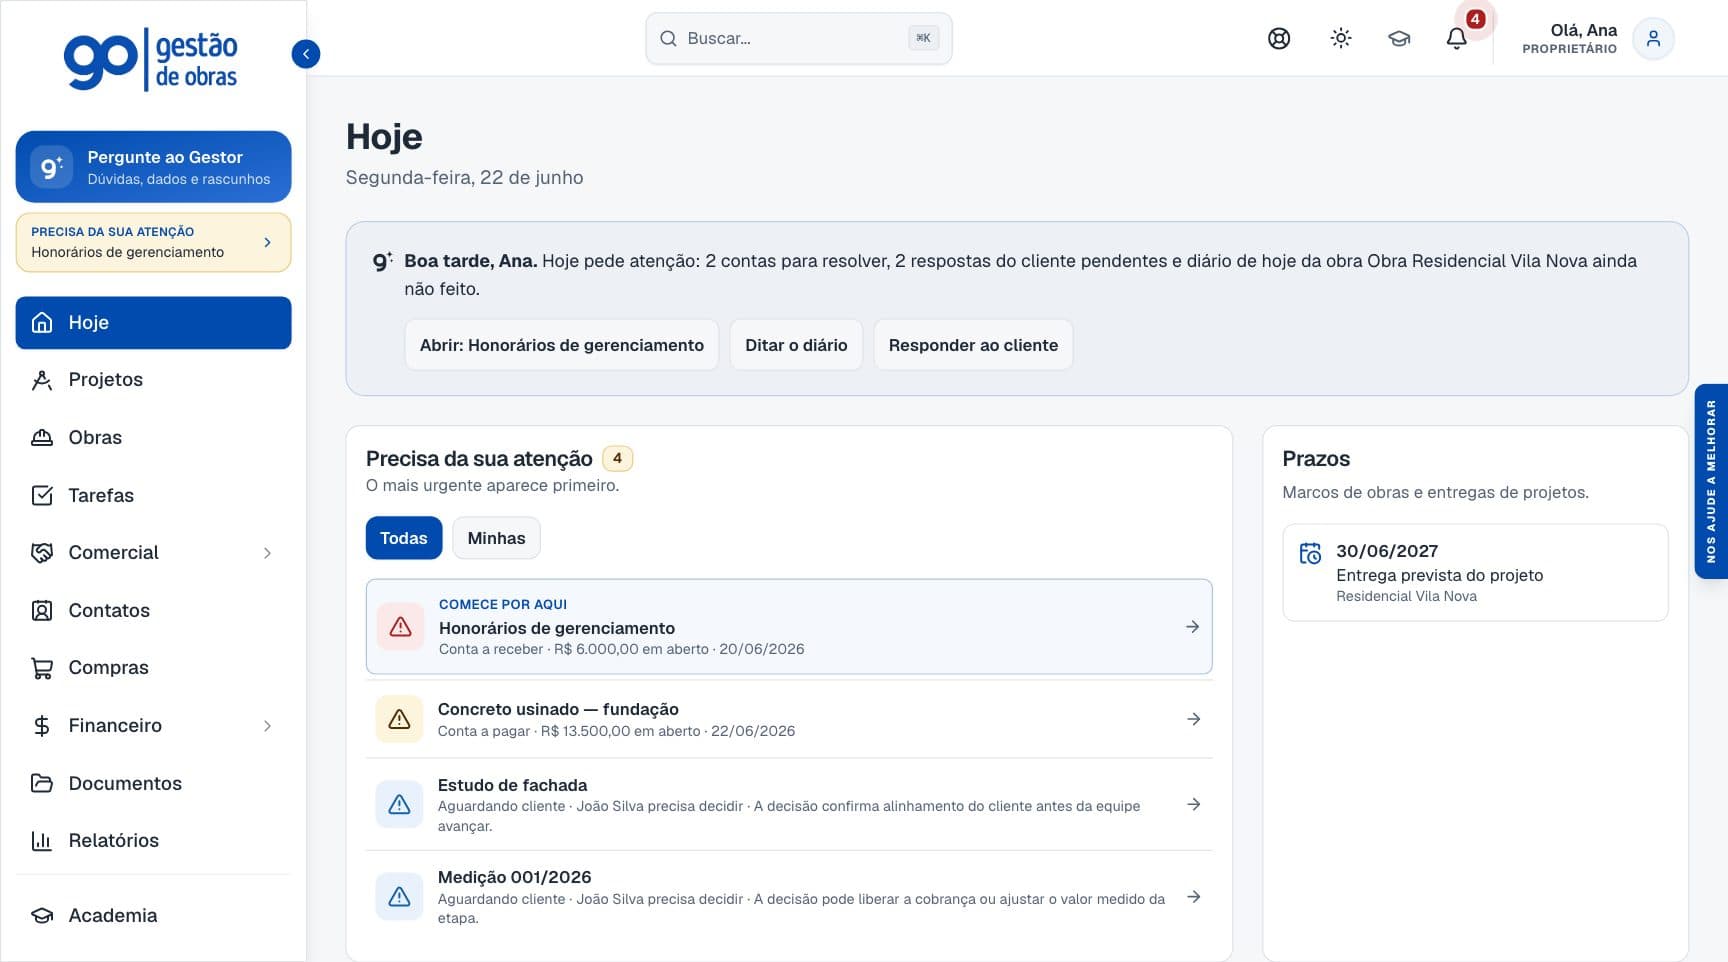Toggle the light/dark theme sun icon

pyautogui.click(x=1341, y=39)
